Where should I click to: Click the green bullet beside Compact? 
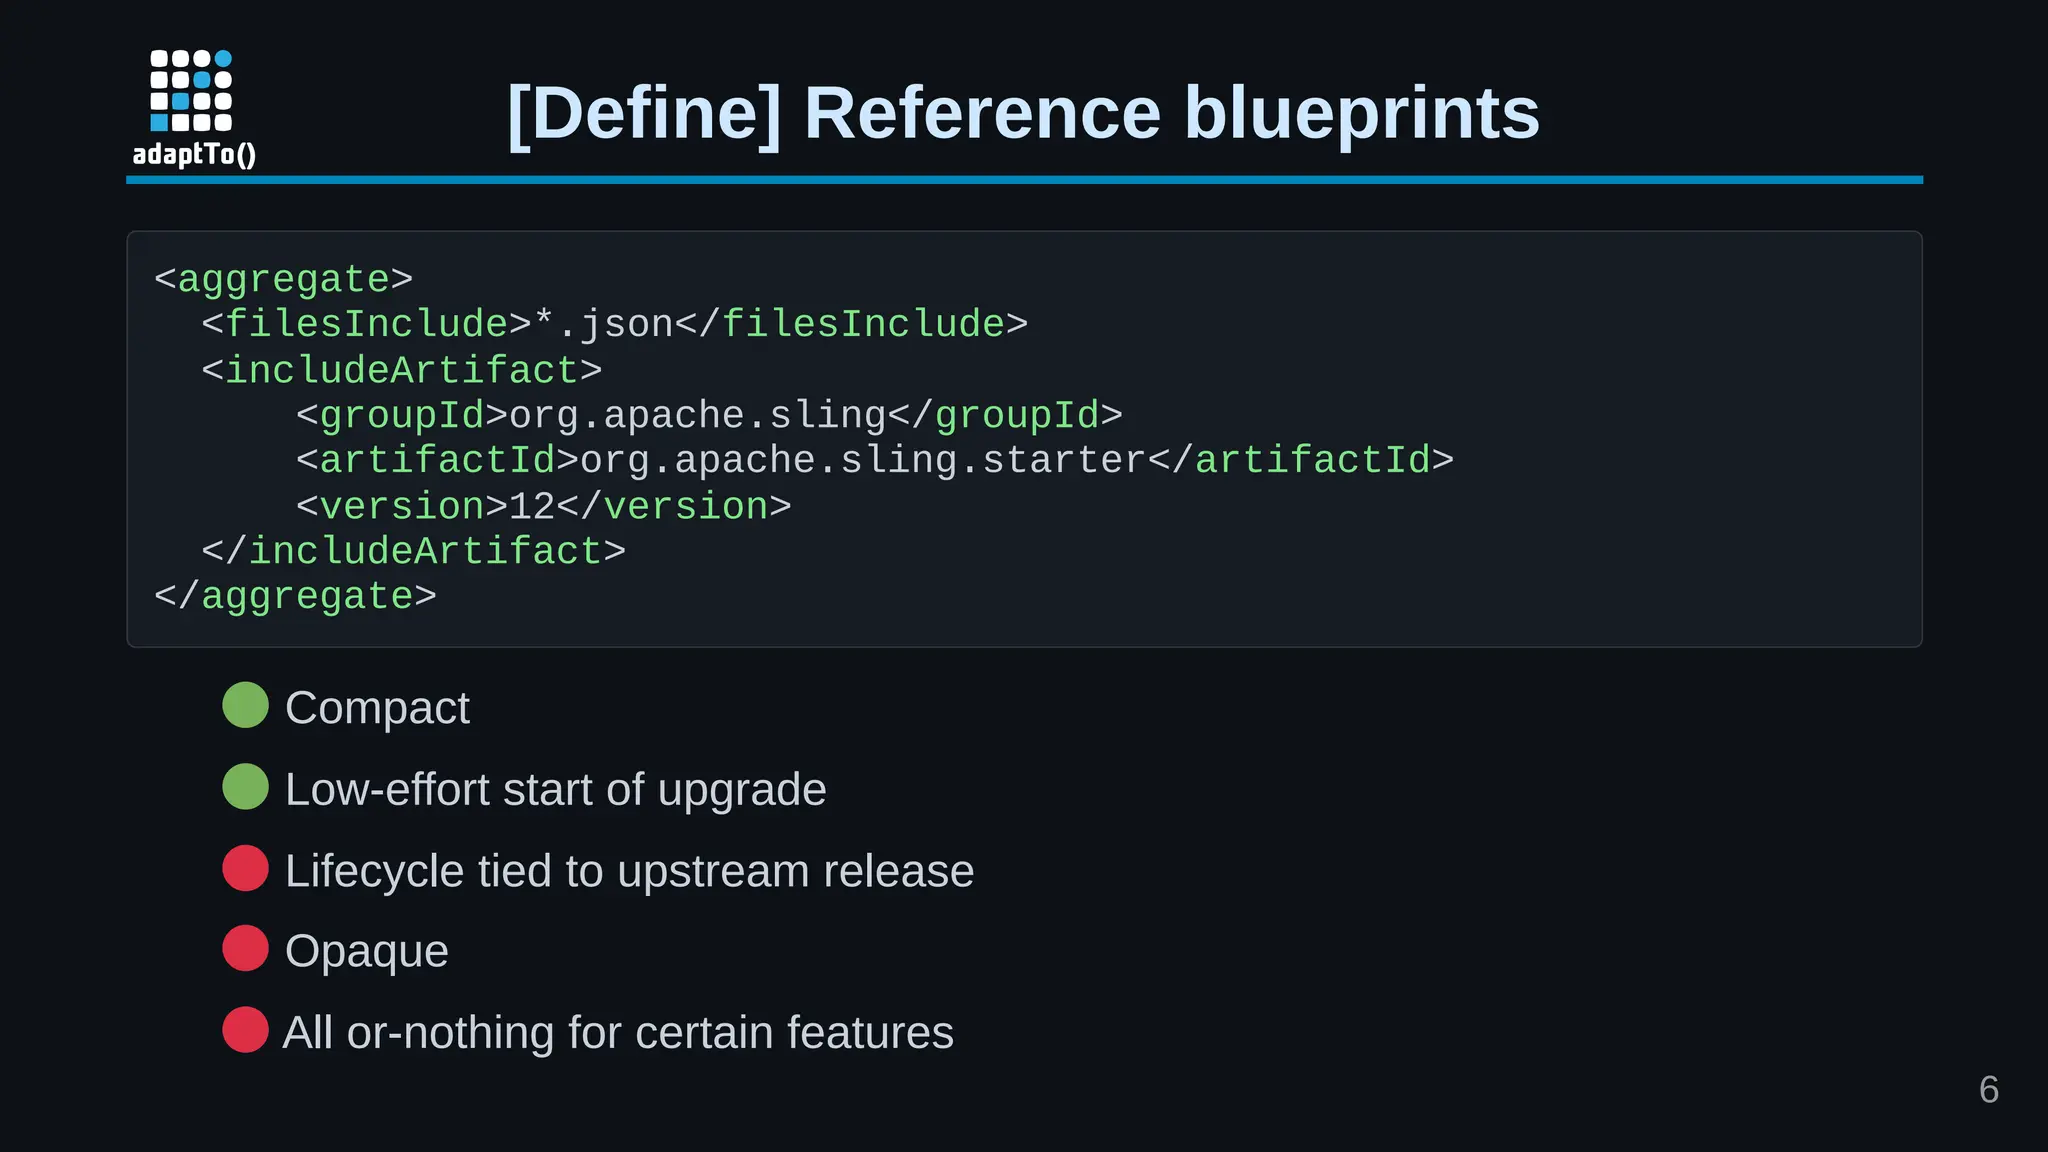(x=245, y=705)
